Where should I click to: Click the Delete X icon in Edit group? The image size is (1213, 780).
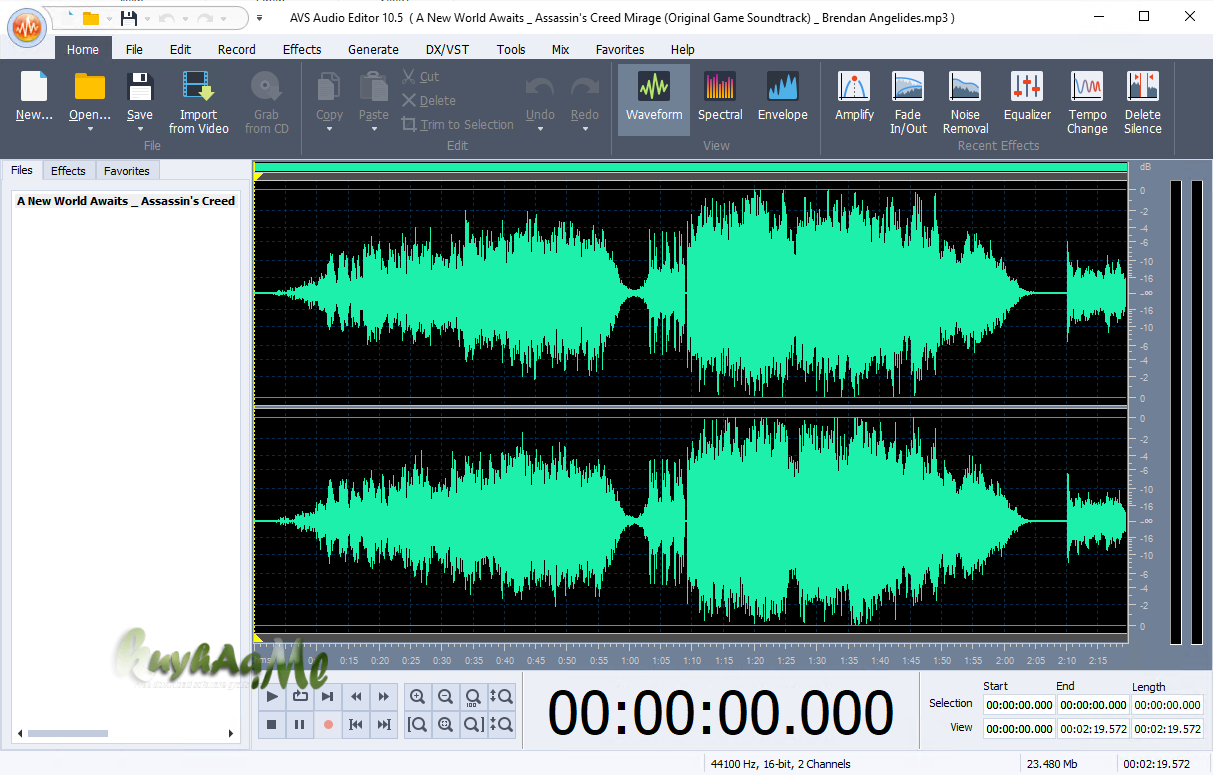409,100
